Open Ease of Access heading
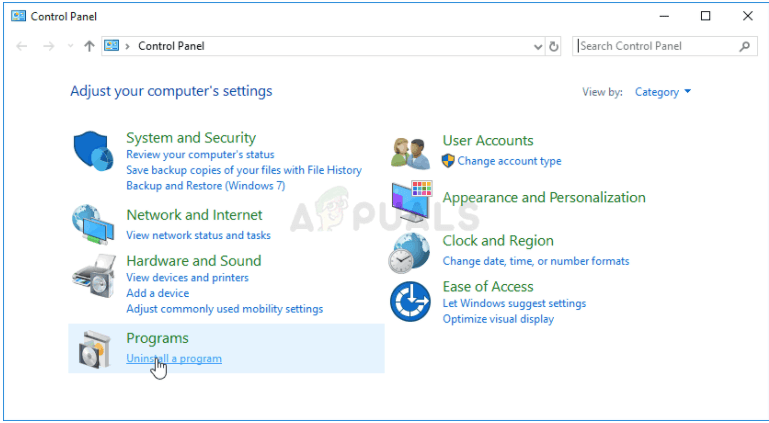This screenshot has height=423, width=769. coord(488,286)
